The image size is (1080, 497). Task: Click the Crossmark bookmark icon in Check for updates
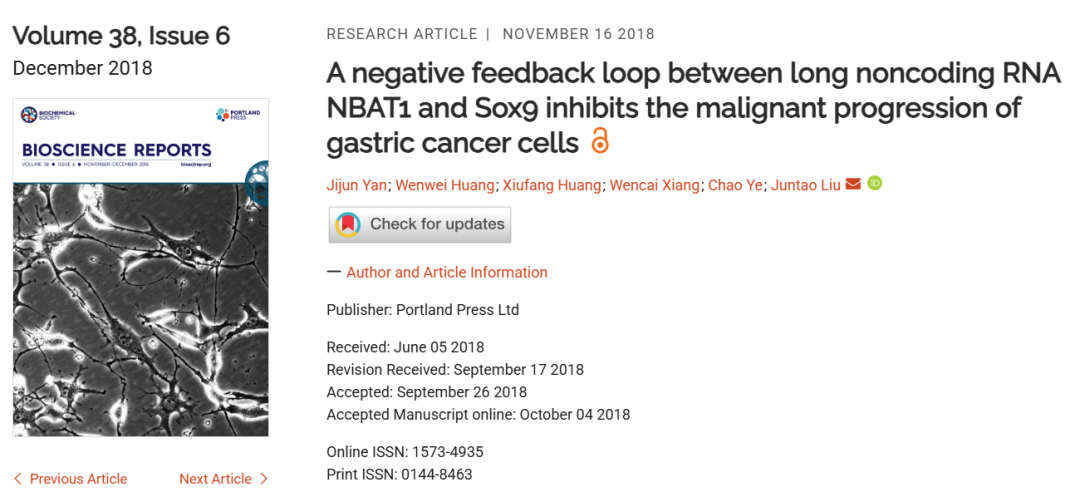pos(348,224)
